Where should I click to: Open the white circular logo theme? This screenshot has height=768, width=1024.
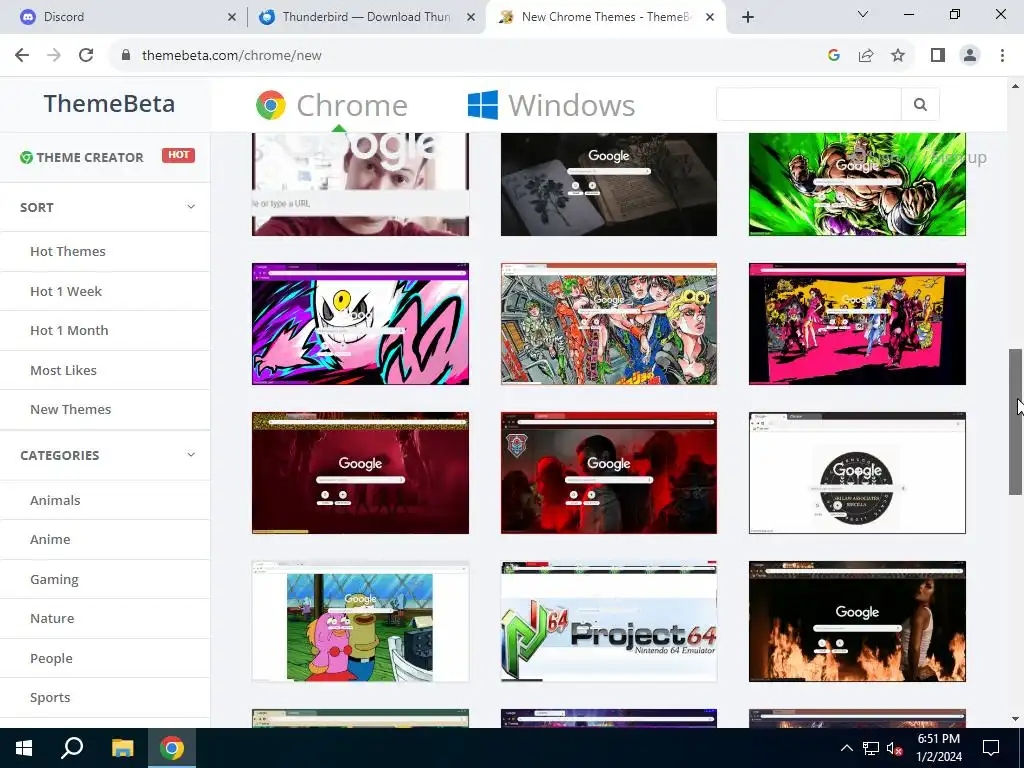pyautogui.click(x=857, y=473)
